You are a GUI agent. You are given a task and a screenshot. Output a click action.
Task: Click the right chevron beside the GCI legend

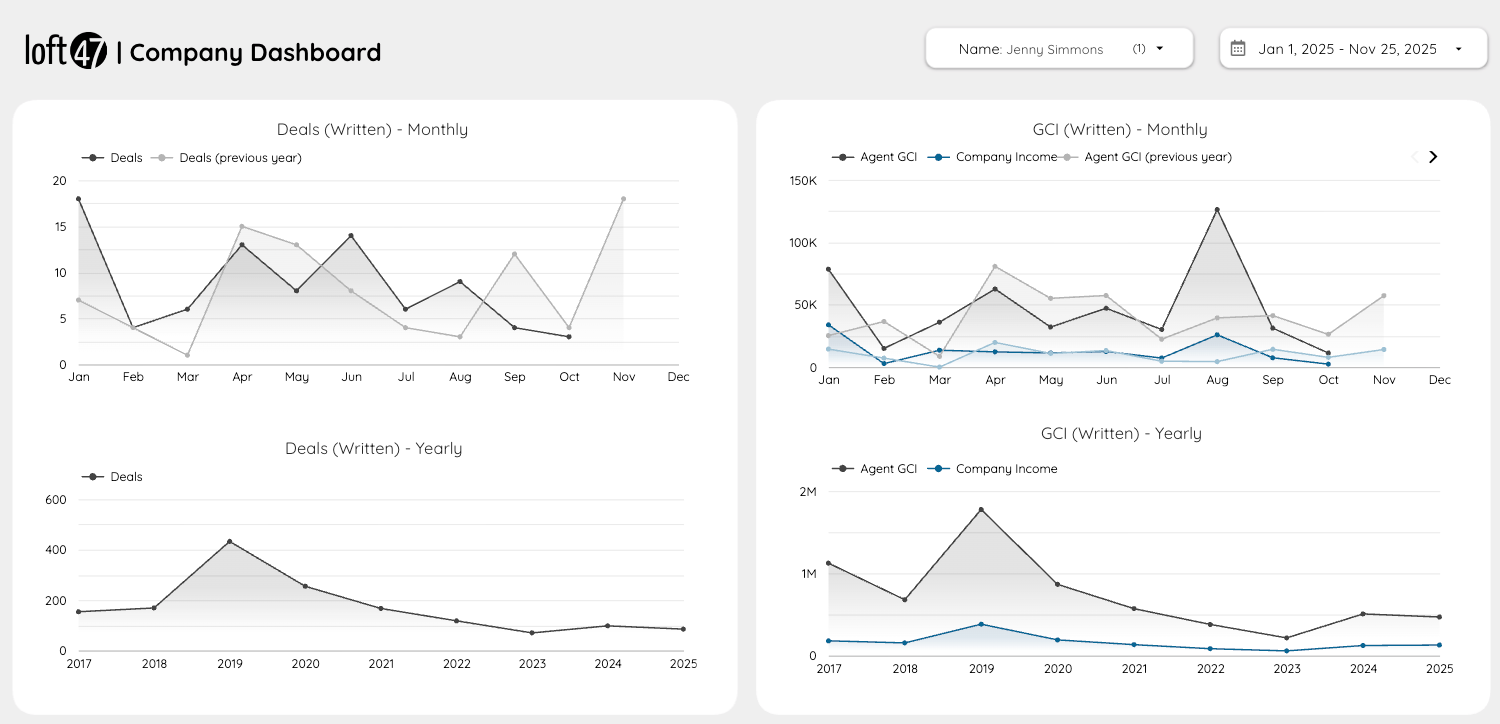coord(1433,157)
